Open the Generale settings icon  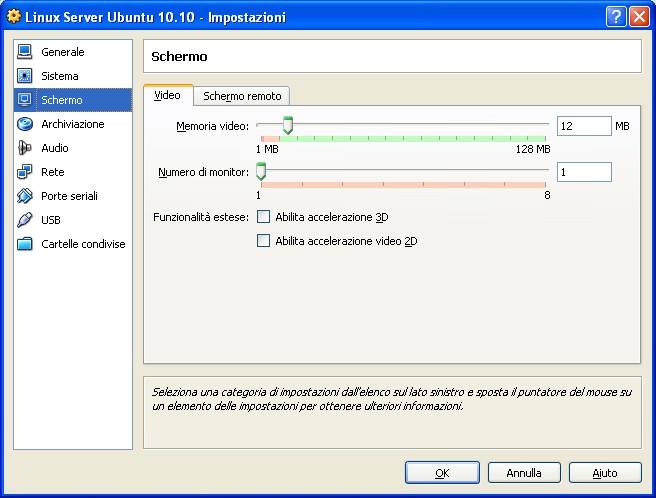click(x=25, y=52)
